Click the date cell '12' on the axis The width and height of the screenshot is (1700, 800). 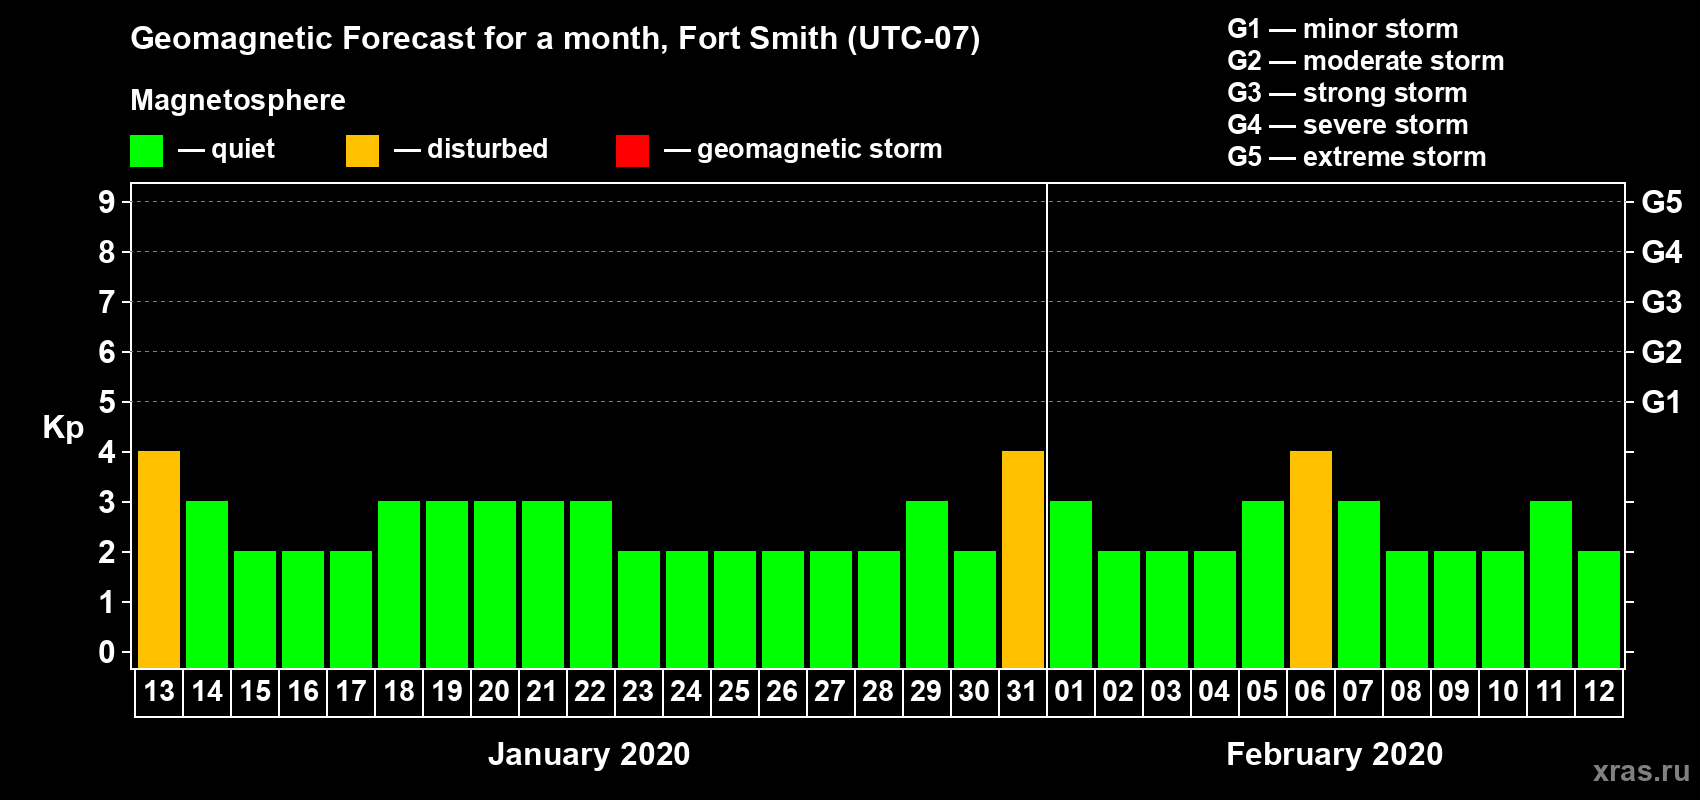coord(1599,692)
